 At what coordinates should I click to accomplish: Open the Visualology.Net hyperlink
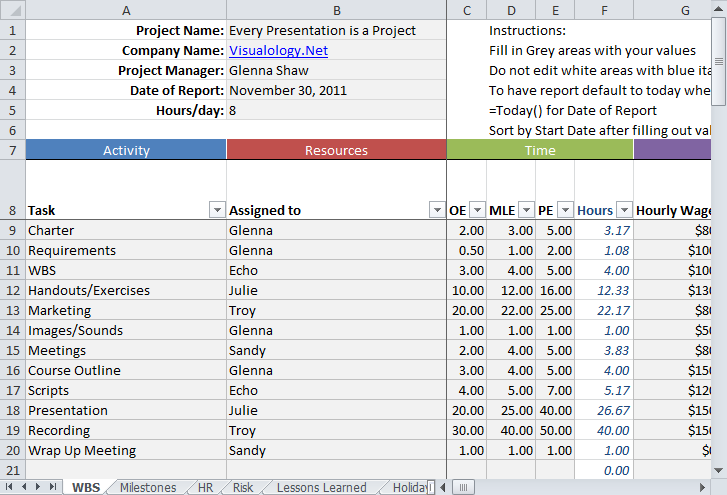tap(278, 50)
